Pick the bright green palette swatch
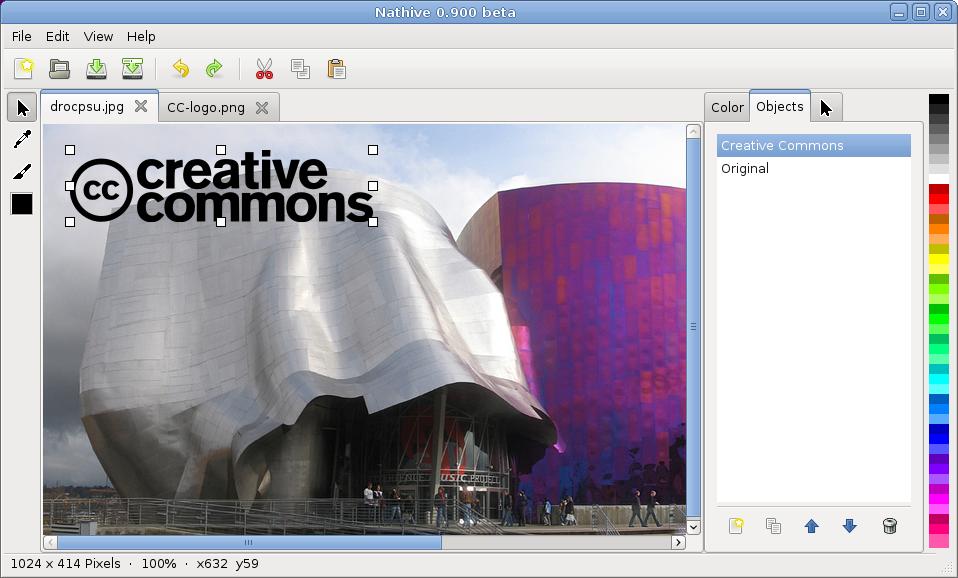Screen dimensions: 958x578 click(939, 319)
